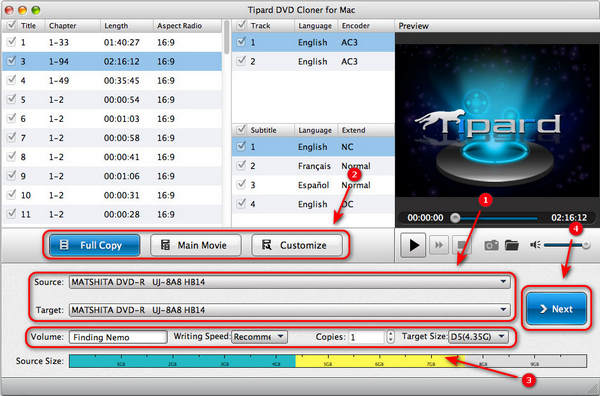Toggle checkbox for subtitle 1 English

pos(241,146)
